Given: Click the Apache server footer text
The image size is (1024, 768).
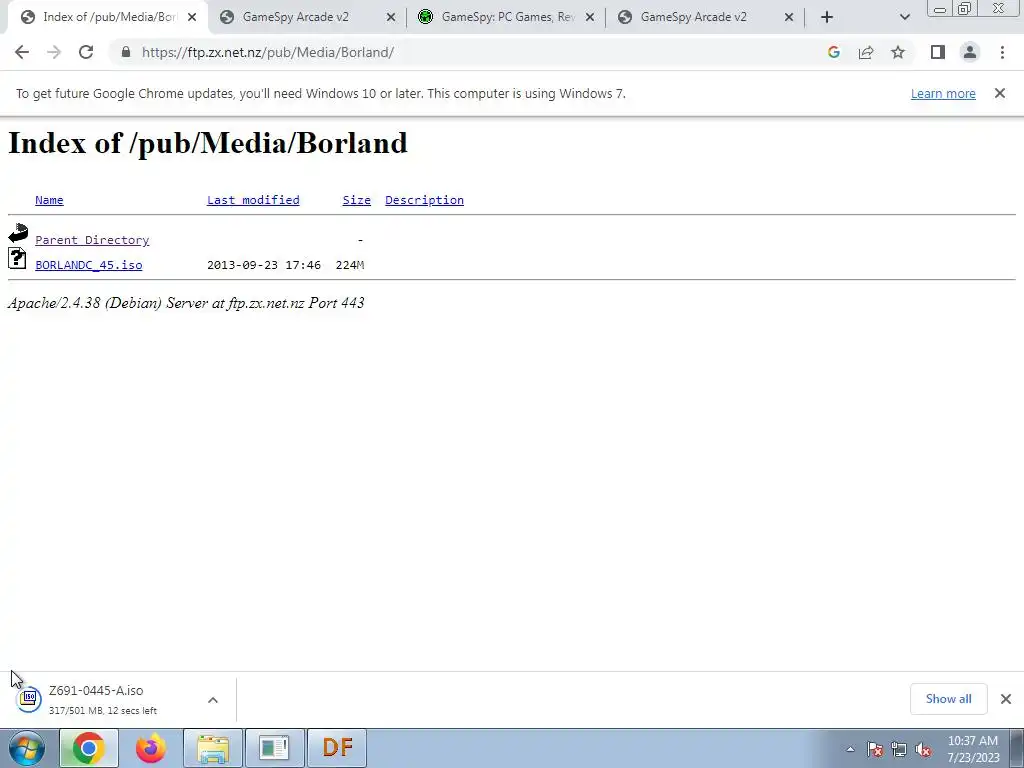Looking at the screenshot, I should 186,303.
